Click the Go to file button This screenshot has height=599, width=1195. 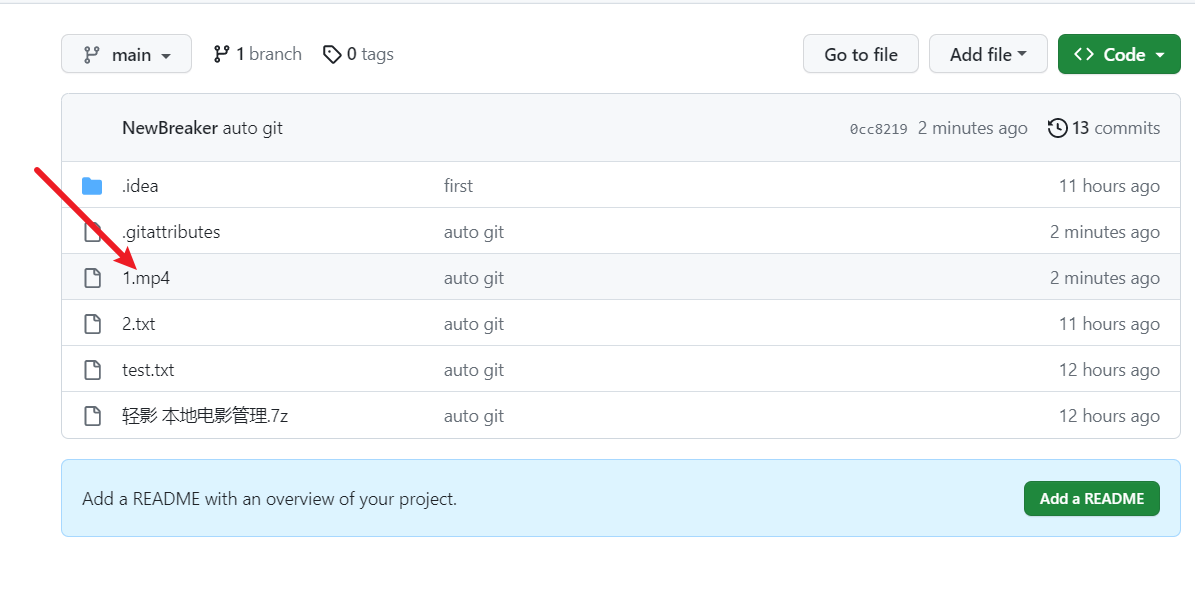pyautogui.click(x=860, y=54)
